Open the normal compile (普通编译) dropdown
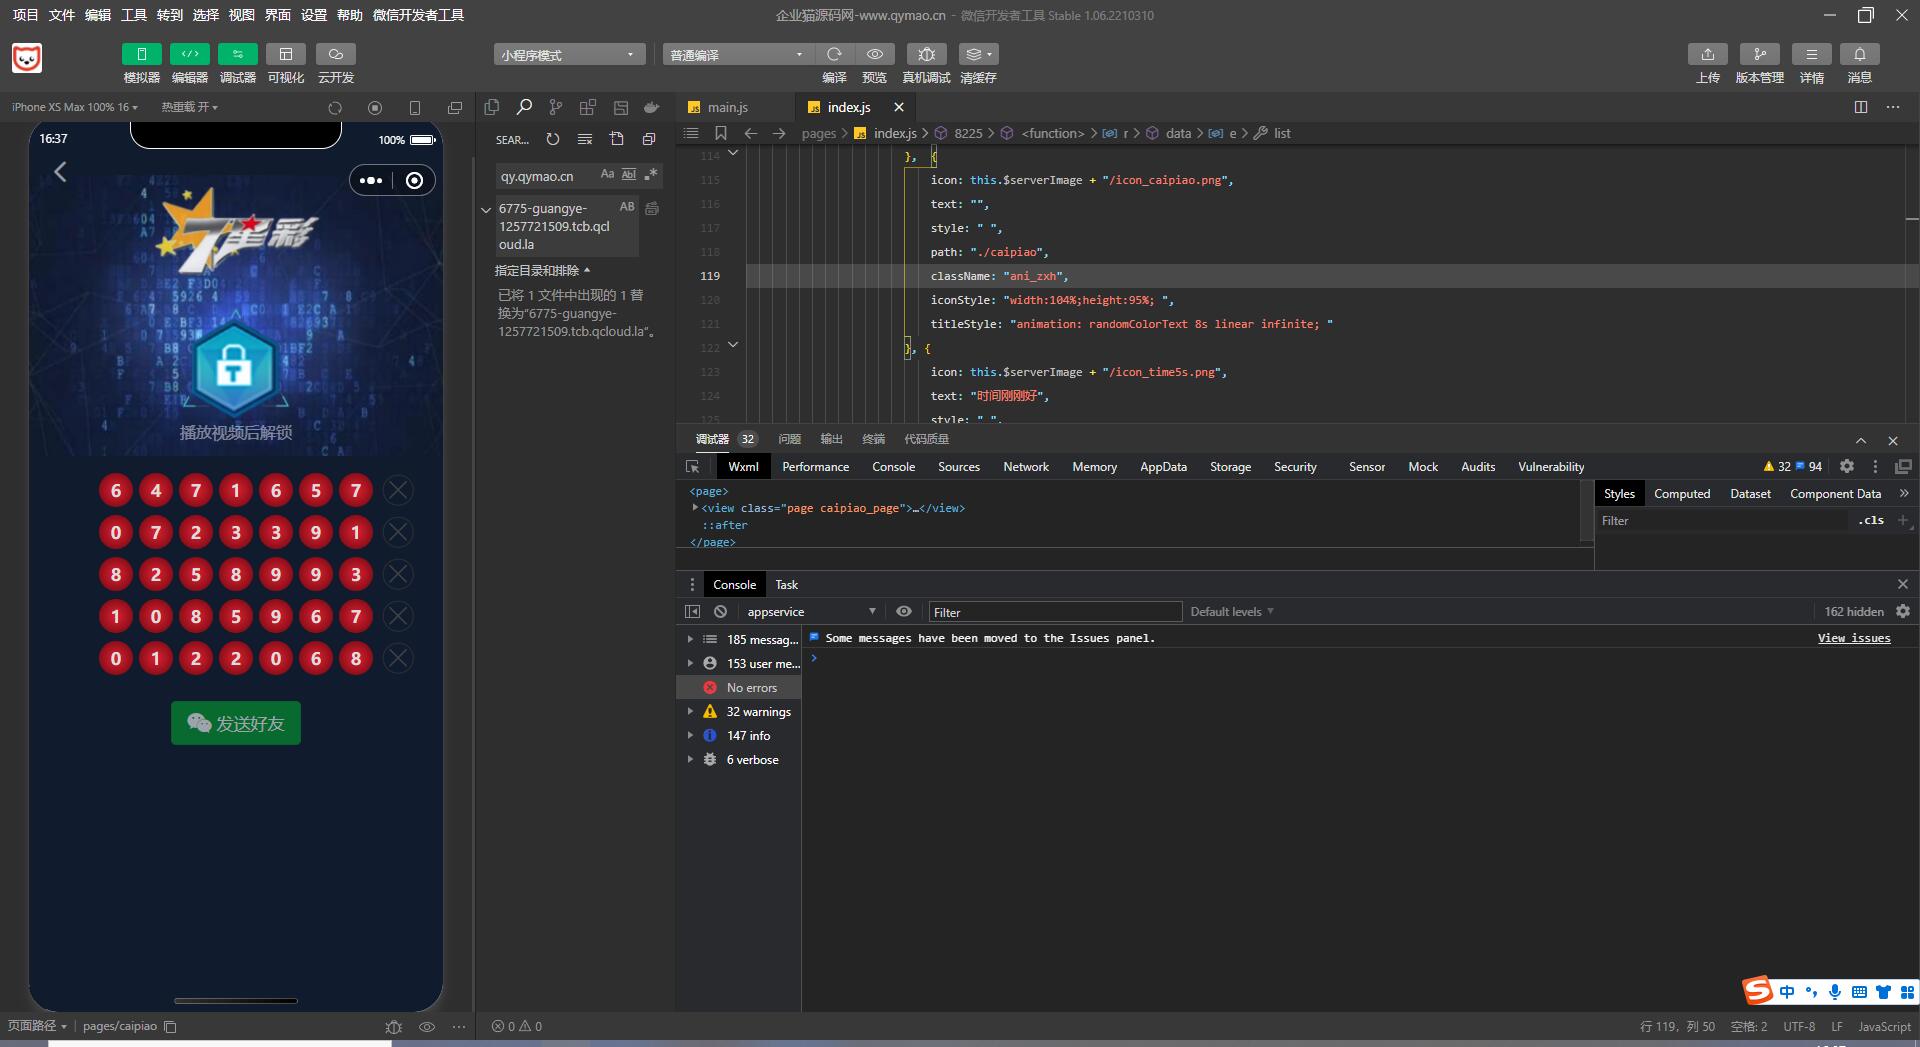The image size is (1920, 1047). coord(737,55)
